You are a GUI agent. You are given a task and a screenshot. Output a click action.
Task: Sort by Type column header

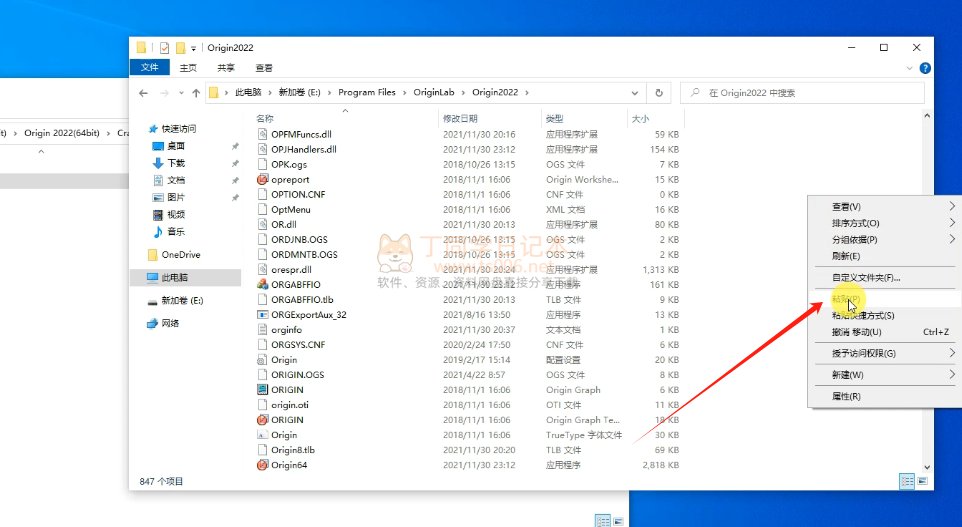point(583,118)
